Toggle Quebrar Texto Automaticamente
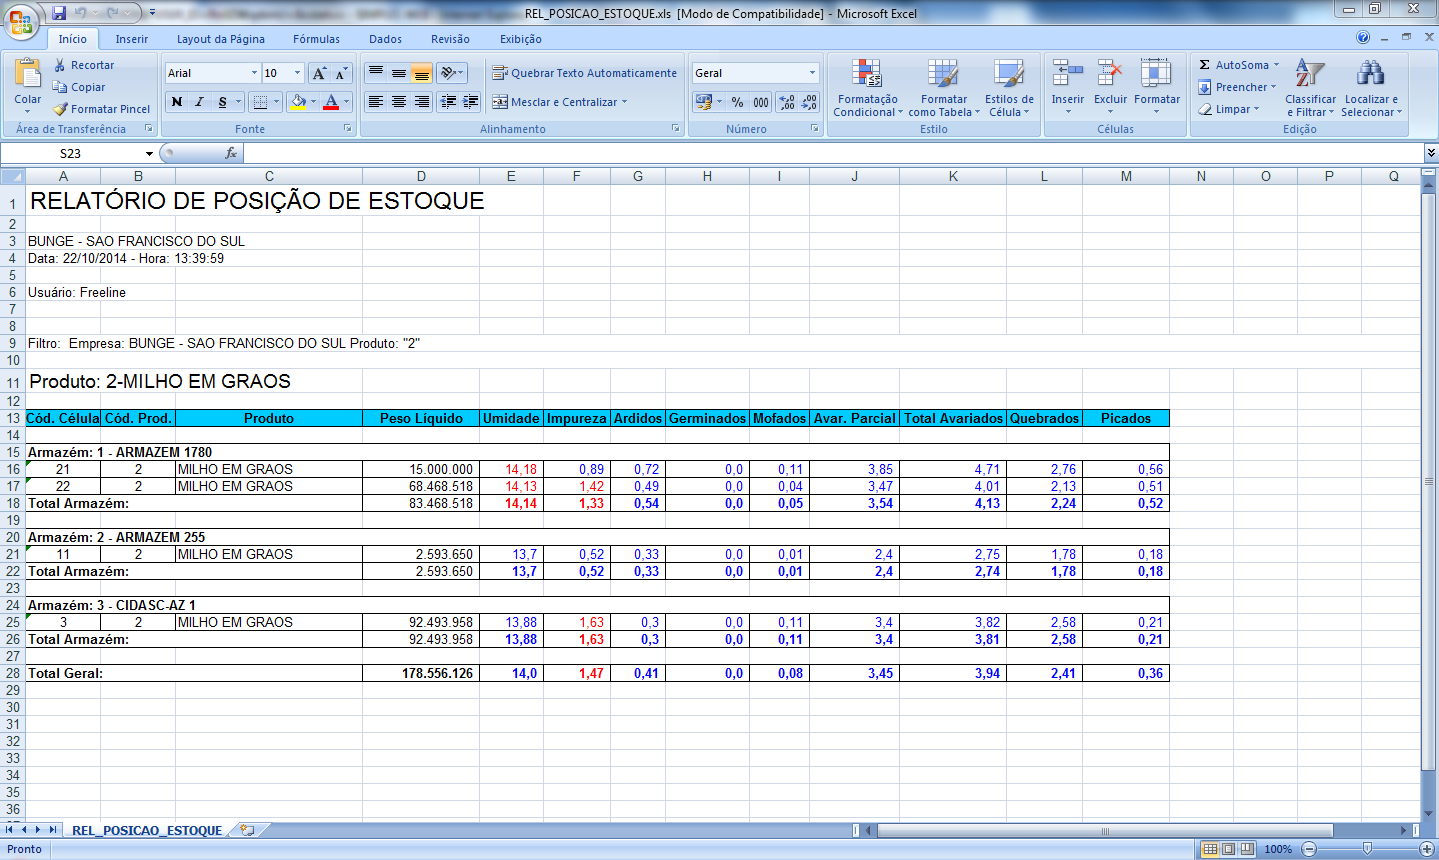The image size is (1439, 860). pos(584,73)
